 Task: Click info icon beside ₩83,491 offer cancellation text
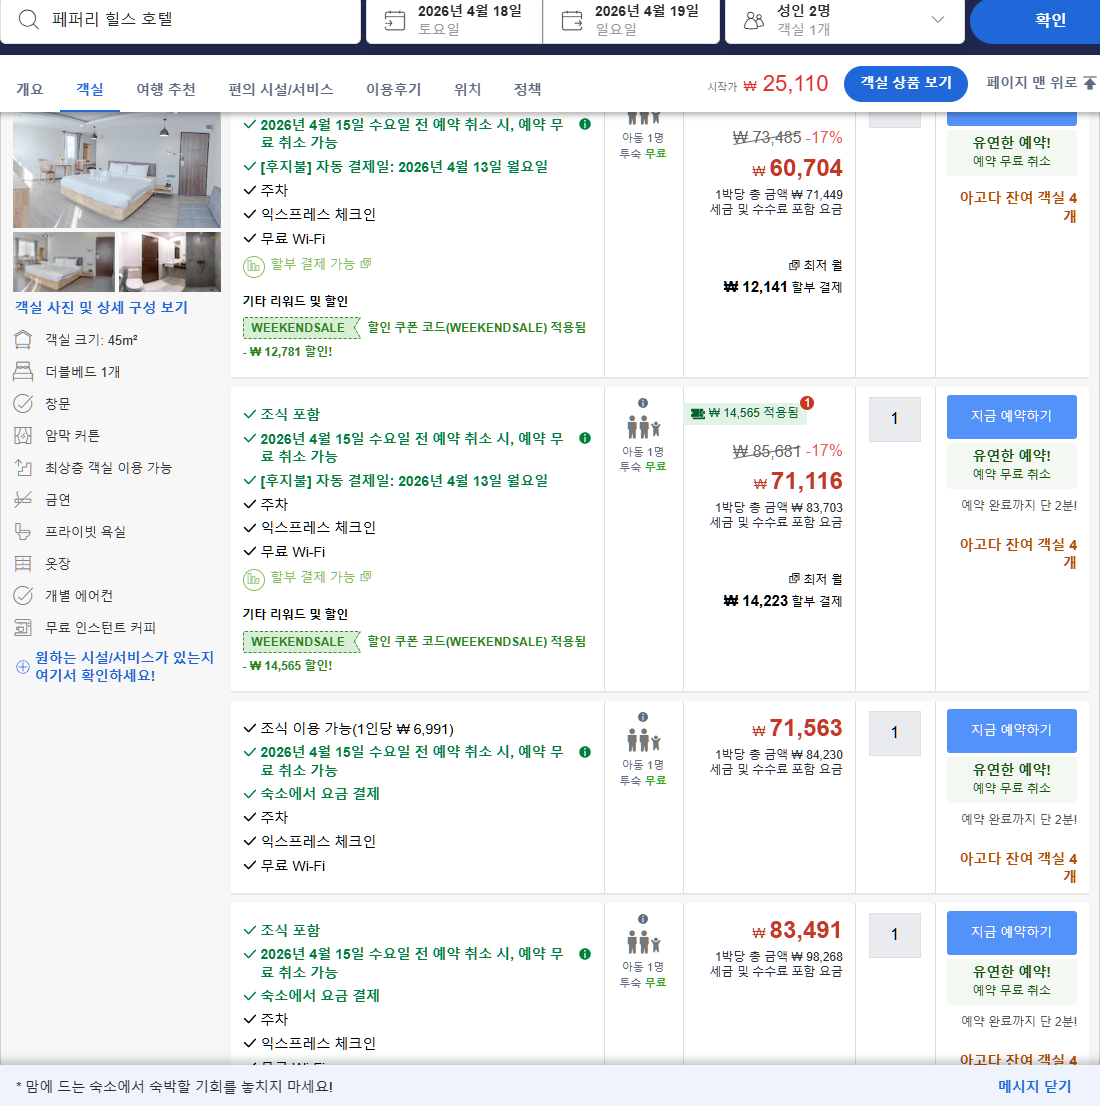click(585, 954)
